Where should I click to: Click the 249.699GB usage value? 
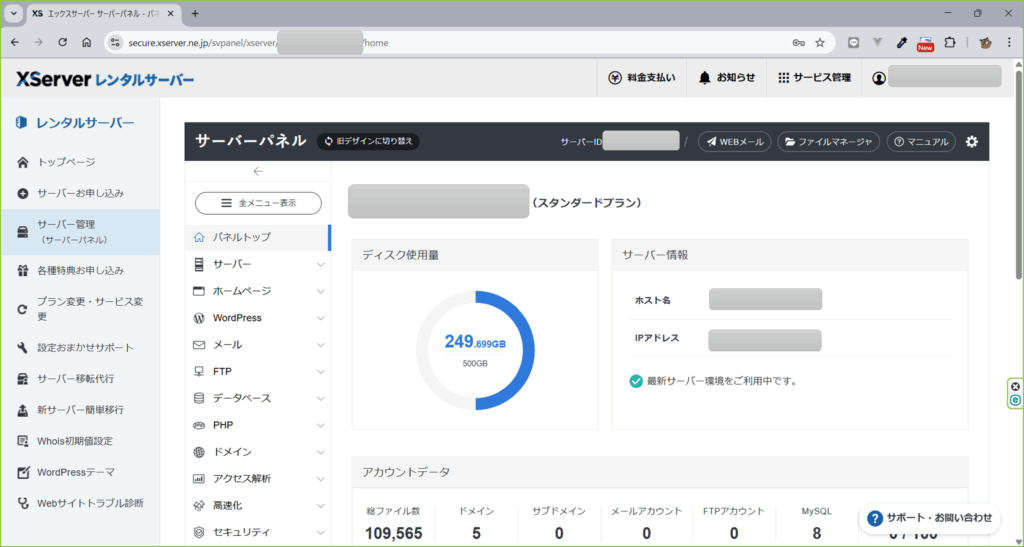[x=475, y=342]
